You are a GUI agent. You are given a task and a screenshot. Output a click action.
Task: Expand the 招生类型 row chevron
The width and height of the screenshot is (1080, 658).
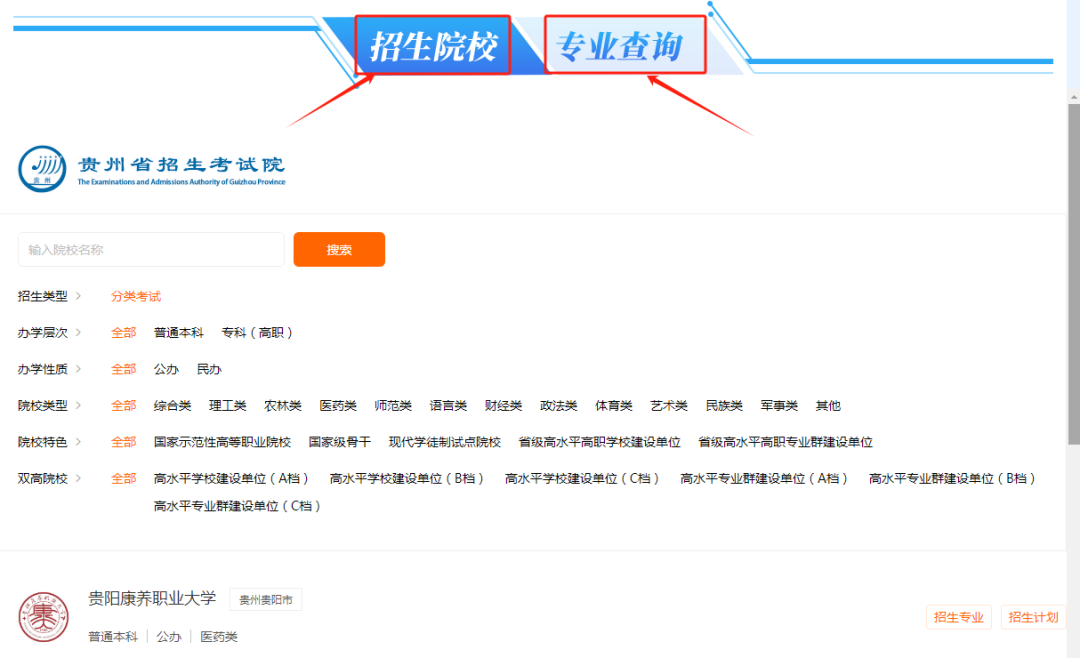click(x=78, y=296)
